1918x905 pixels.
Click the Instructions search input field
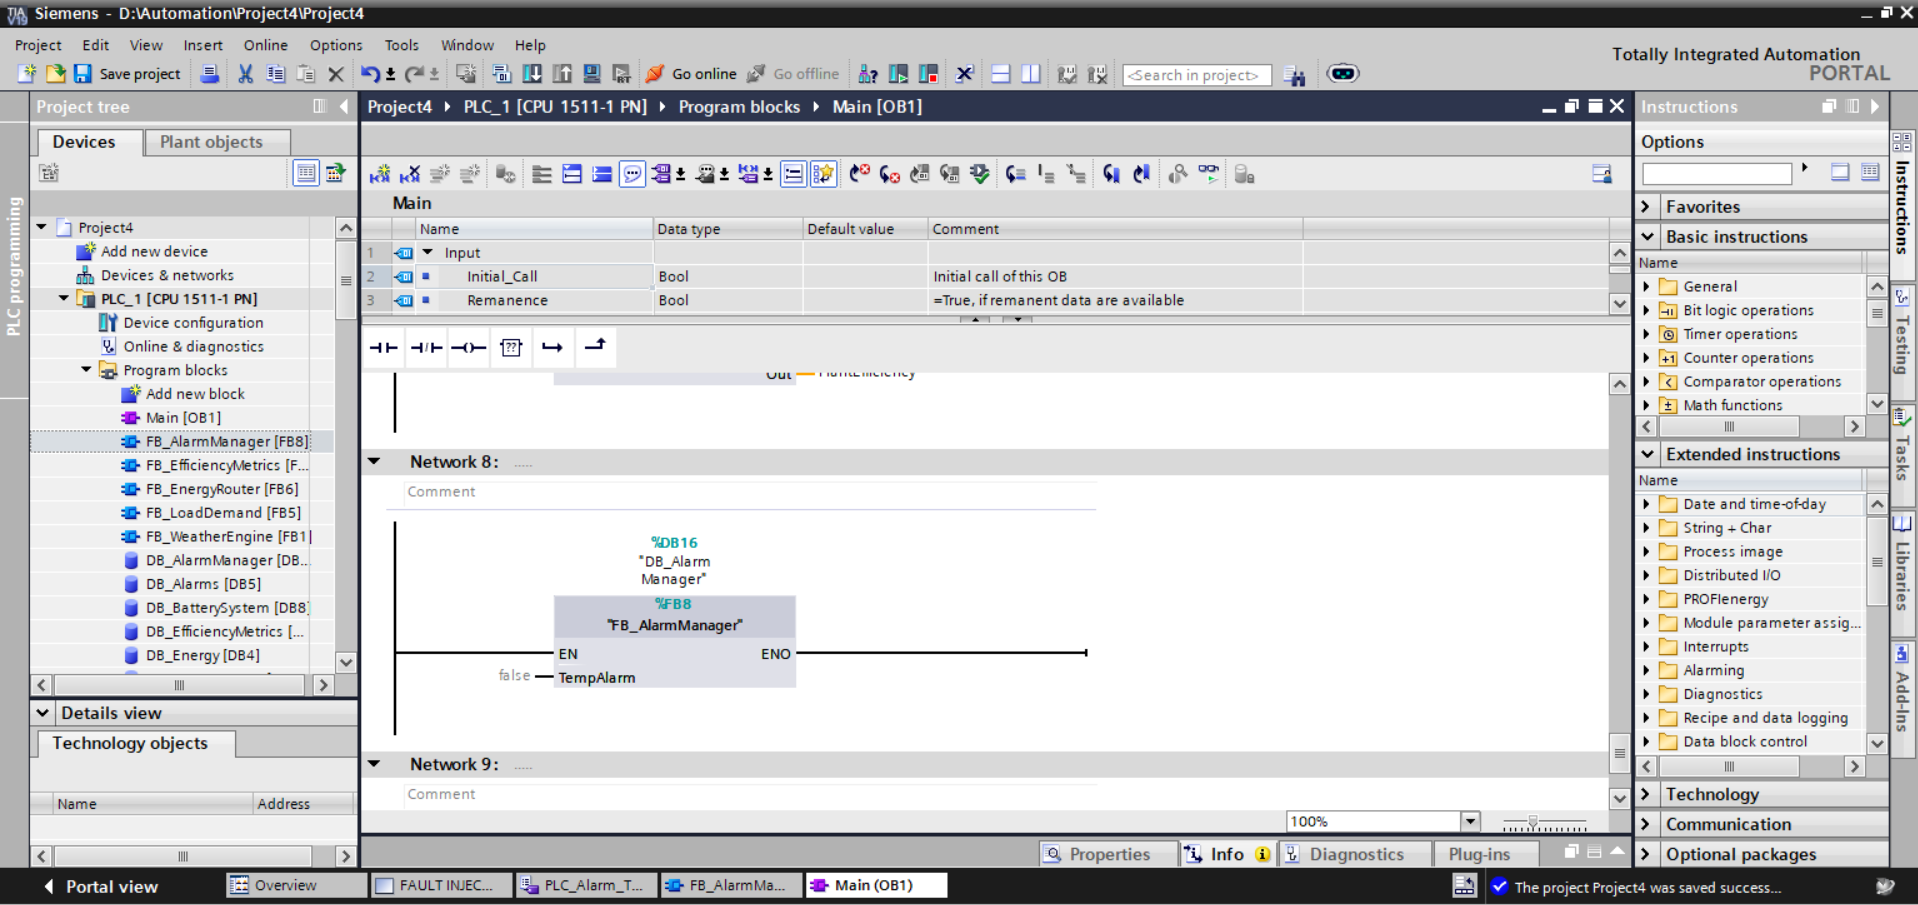[1717, 173]
